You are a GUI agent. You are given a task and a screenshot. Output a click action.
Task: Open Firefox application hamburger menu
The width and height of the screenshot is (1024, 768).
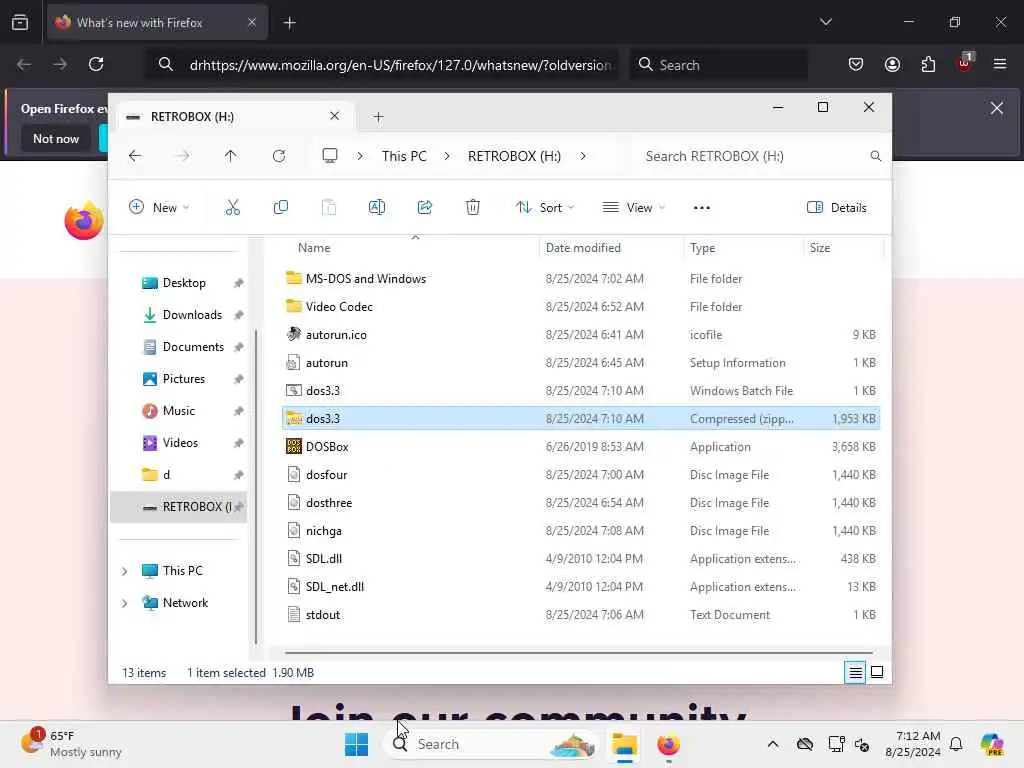point(1000,64)
